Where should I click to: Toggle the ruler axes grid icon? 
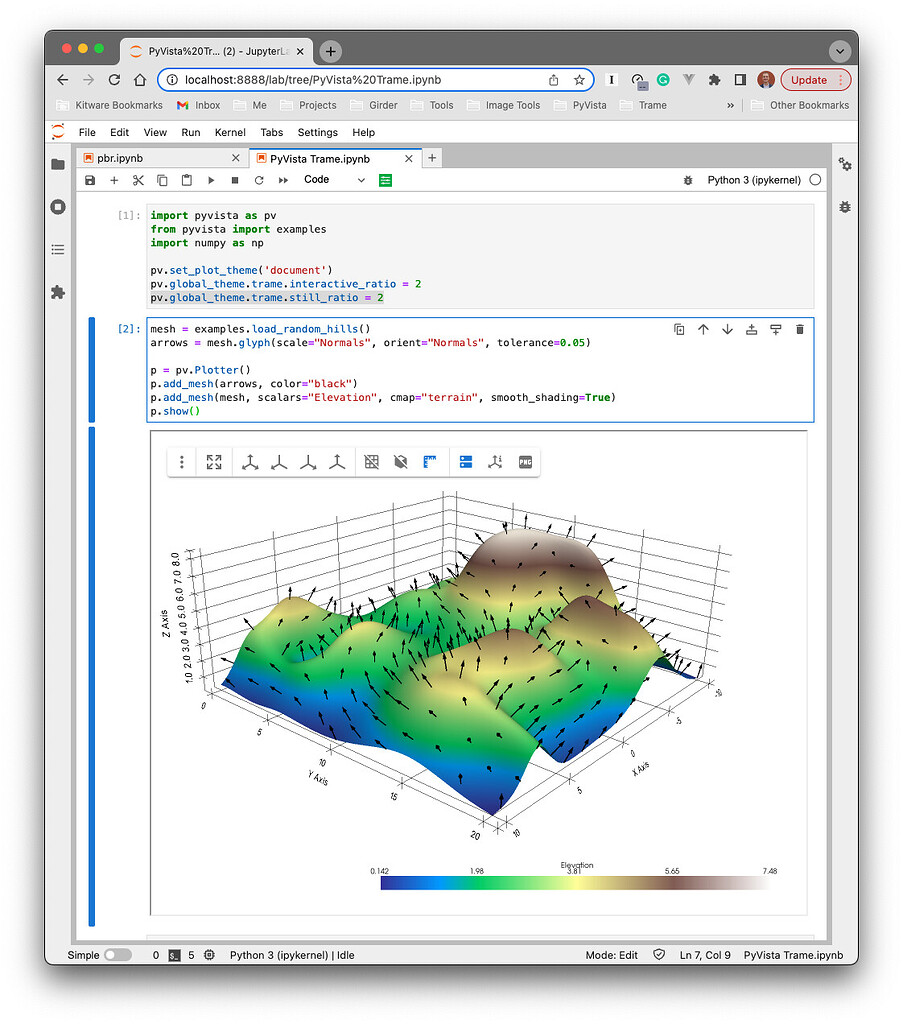click(x=430, y=462)
